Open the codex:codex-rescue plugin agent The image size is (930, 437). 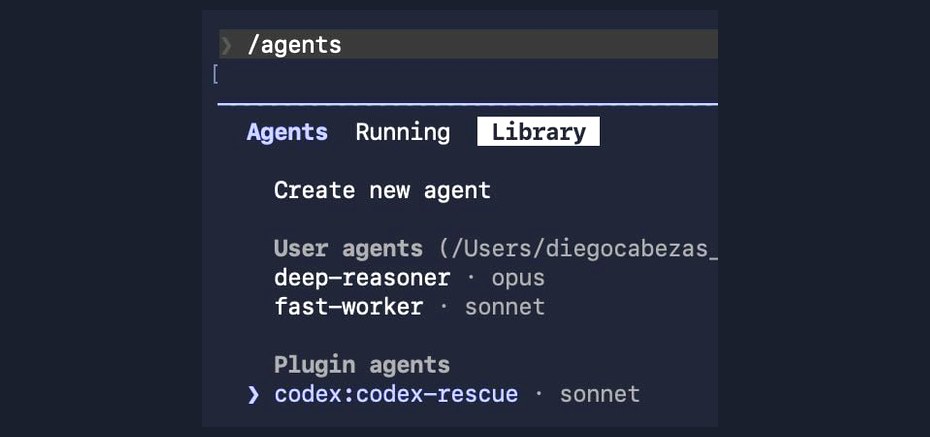point(396,394)
